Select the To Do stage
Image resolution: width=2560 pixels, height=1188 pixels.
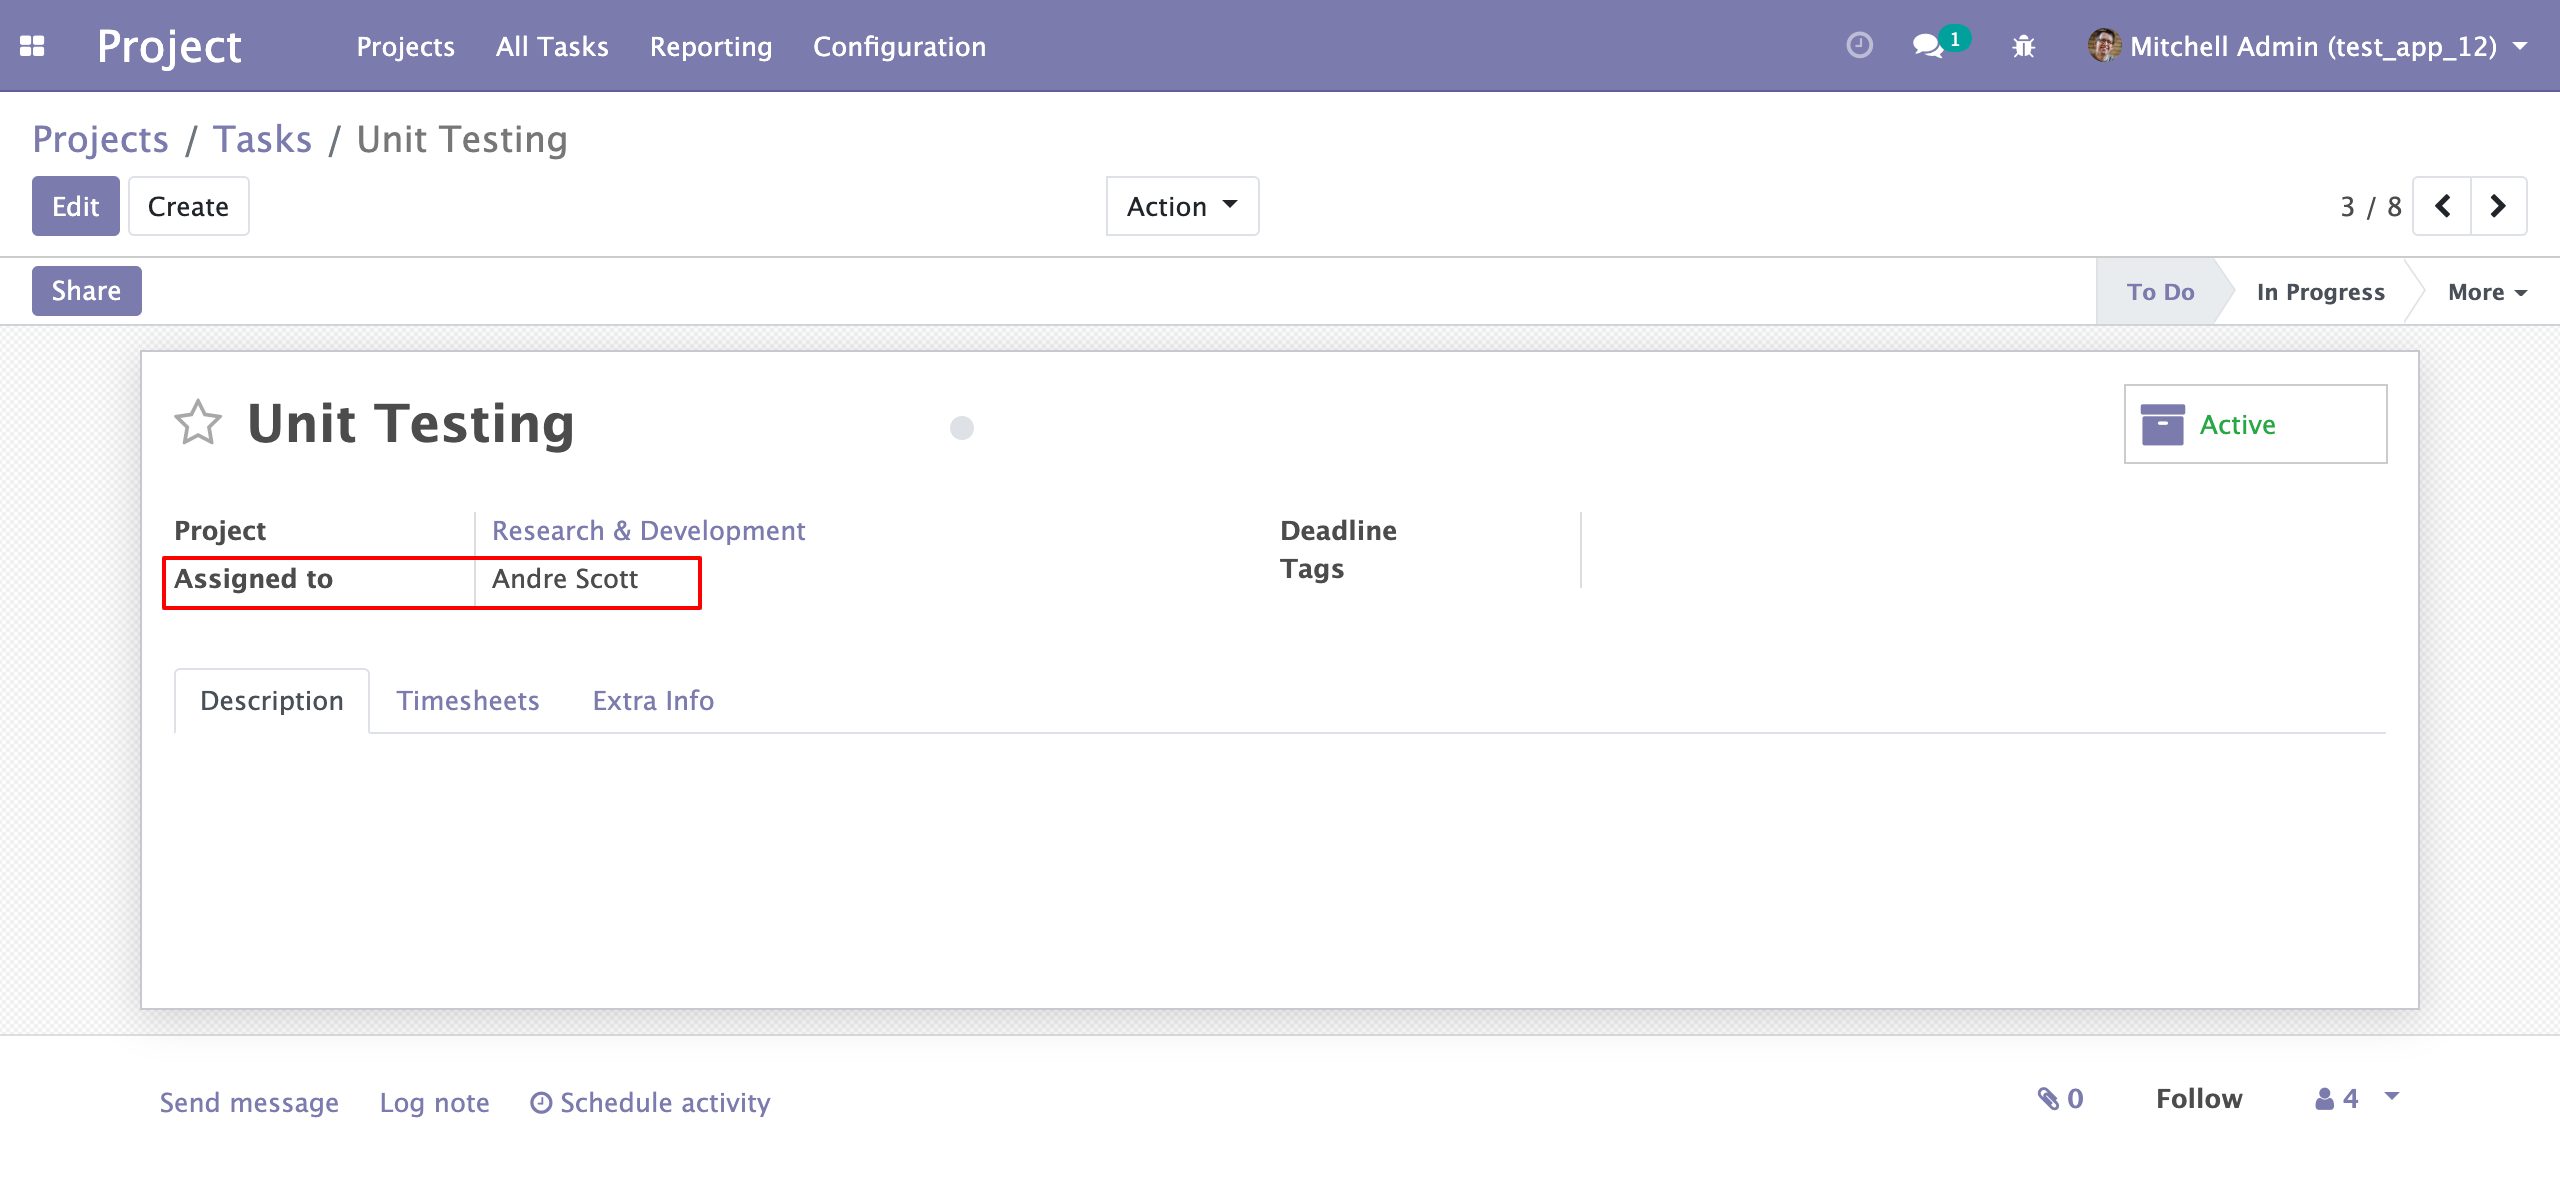2160,292
